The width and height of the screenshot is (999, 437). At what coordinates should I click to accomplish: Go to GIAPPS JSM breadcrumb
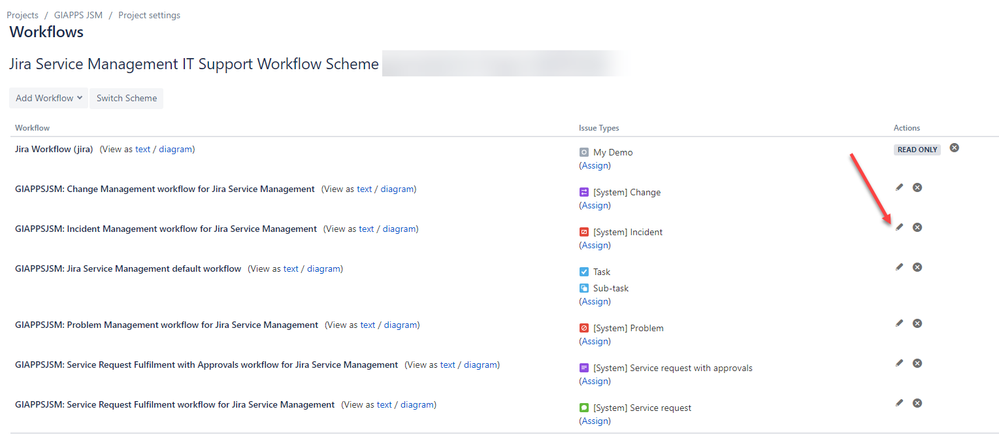point(78,15)
